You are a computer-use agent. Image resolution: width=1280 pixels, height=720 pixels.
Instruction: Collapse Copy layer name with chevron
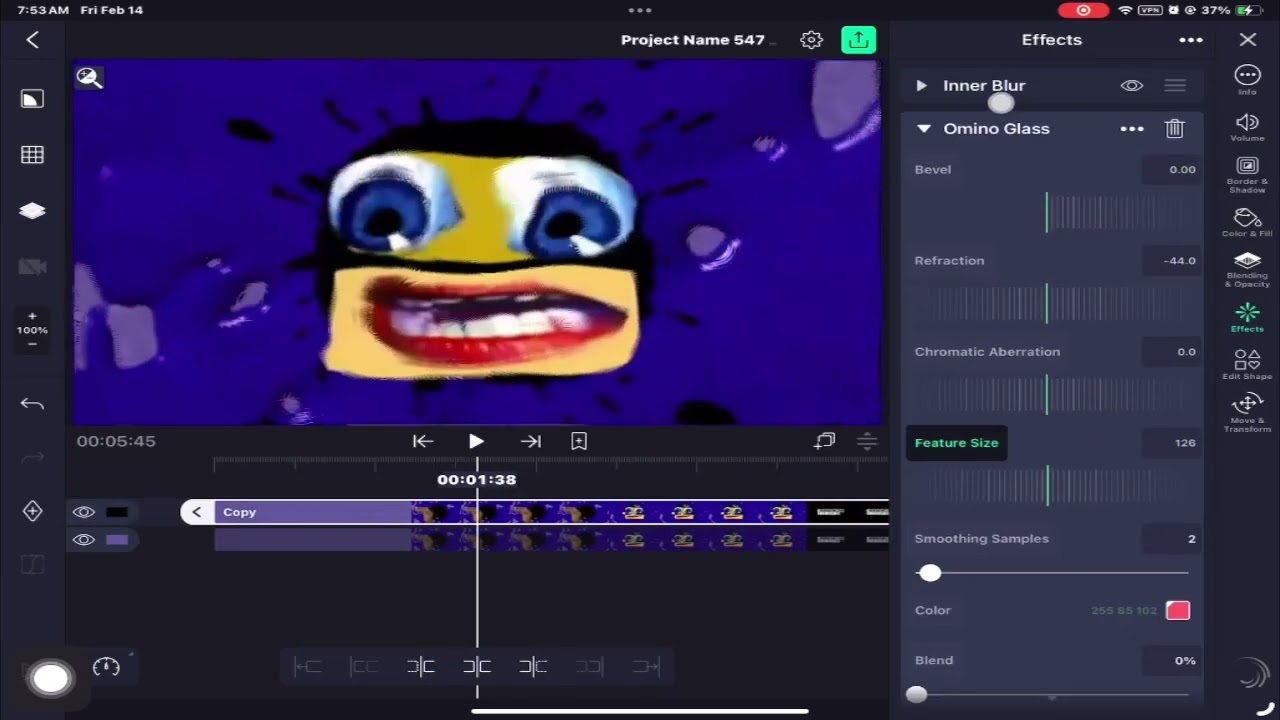[x=196, y=512]
